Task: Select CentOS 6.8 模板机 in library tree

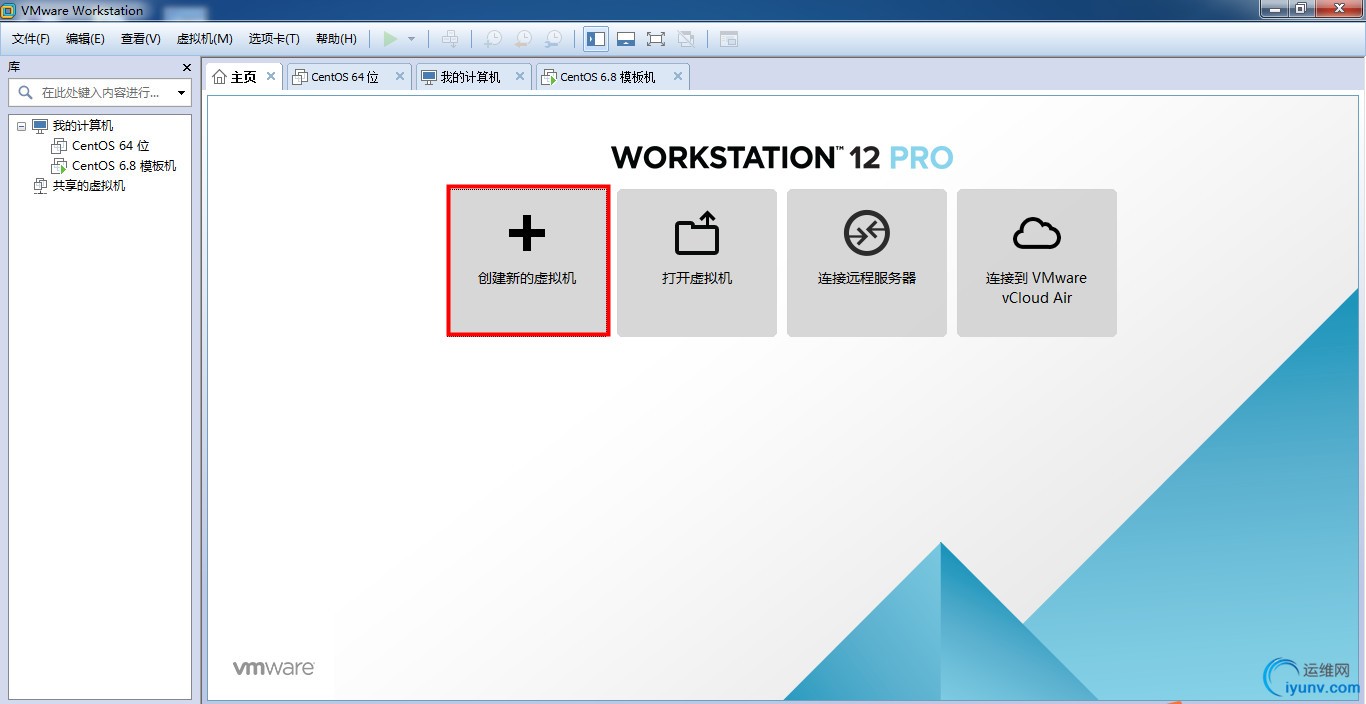Action: [124, 166]
